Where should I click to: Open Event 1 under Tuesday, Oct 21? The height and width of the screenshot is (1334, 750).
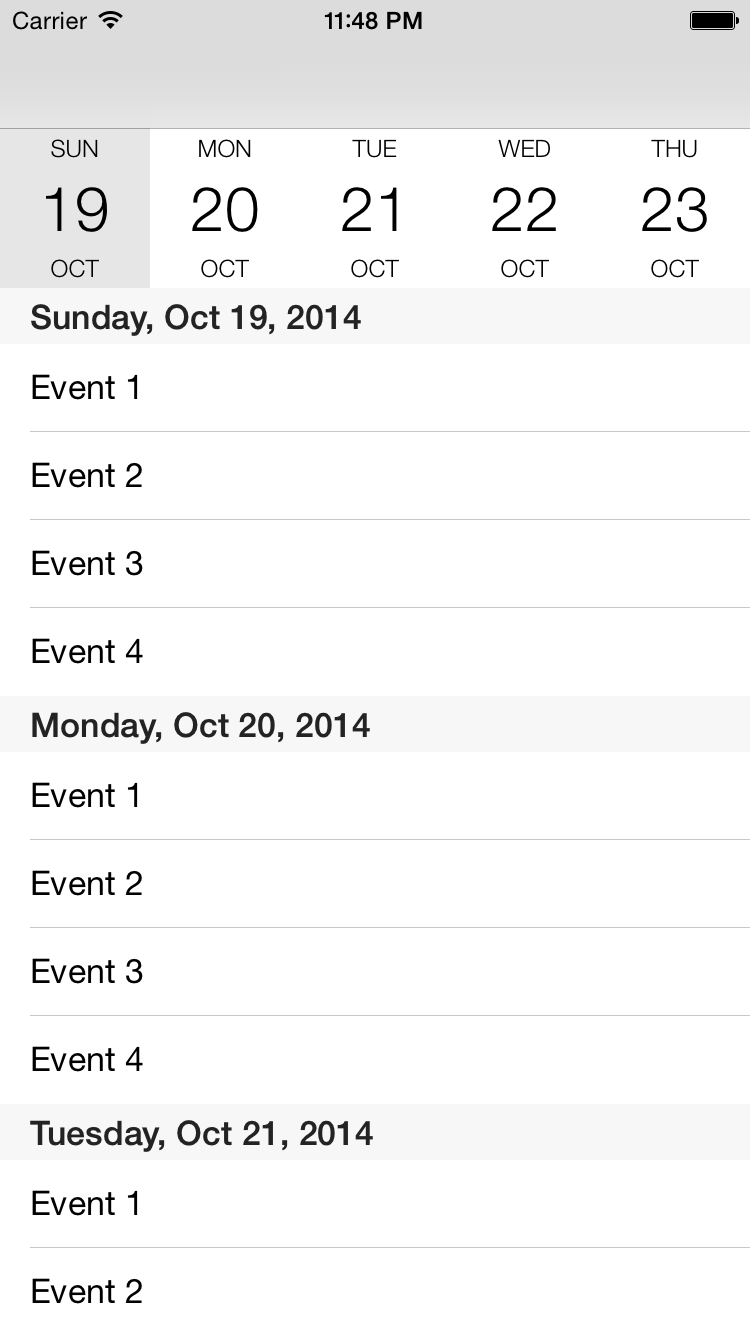coord(375,1204)
